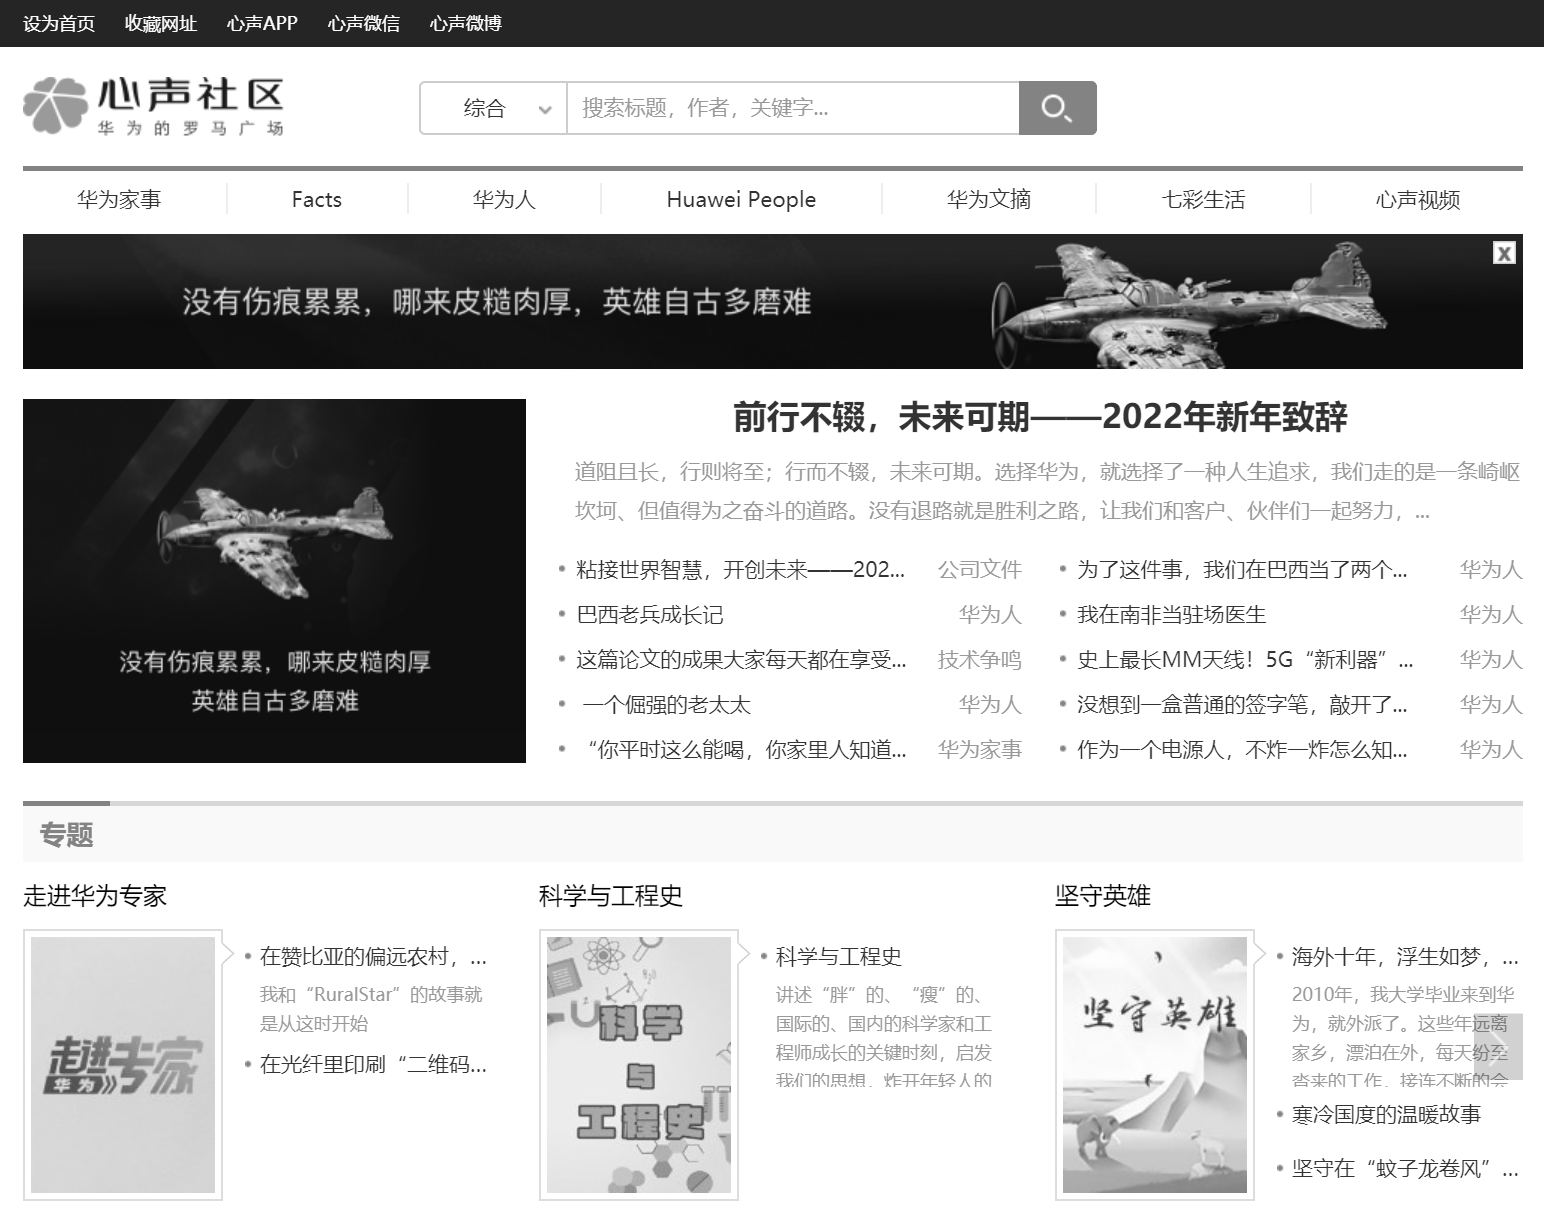Open article 粘接世界智慧，开创未来

[740, 570]
